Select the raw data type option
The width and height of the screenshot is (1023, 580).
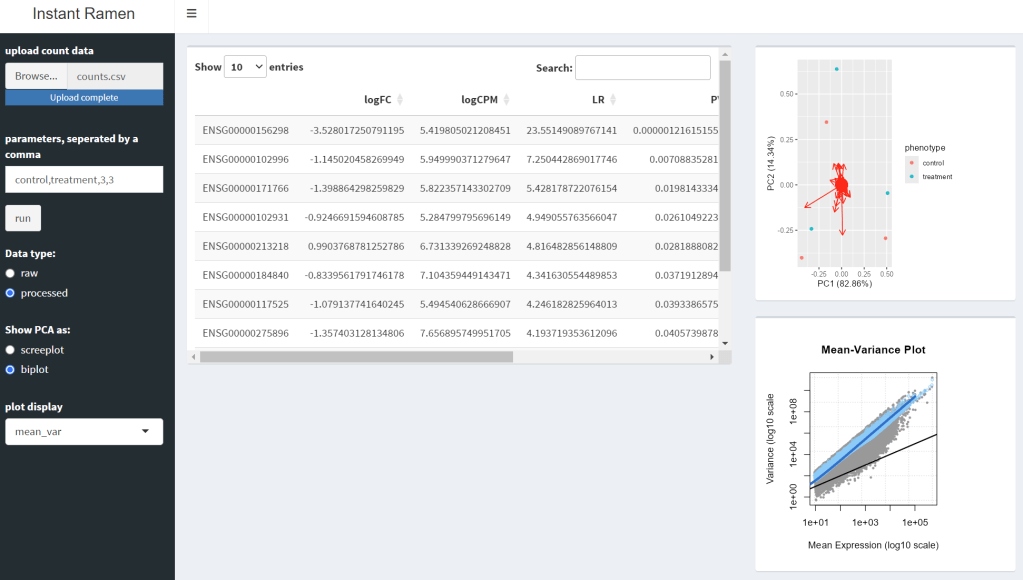tap(10, 273)
